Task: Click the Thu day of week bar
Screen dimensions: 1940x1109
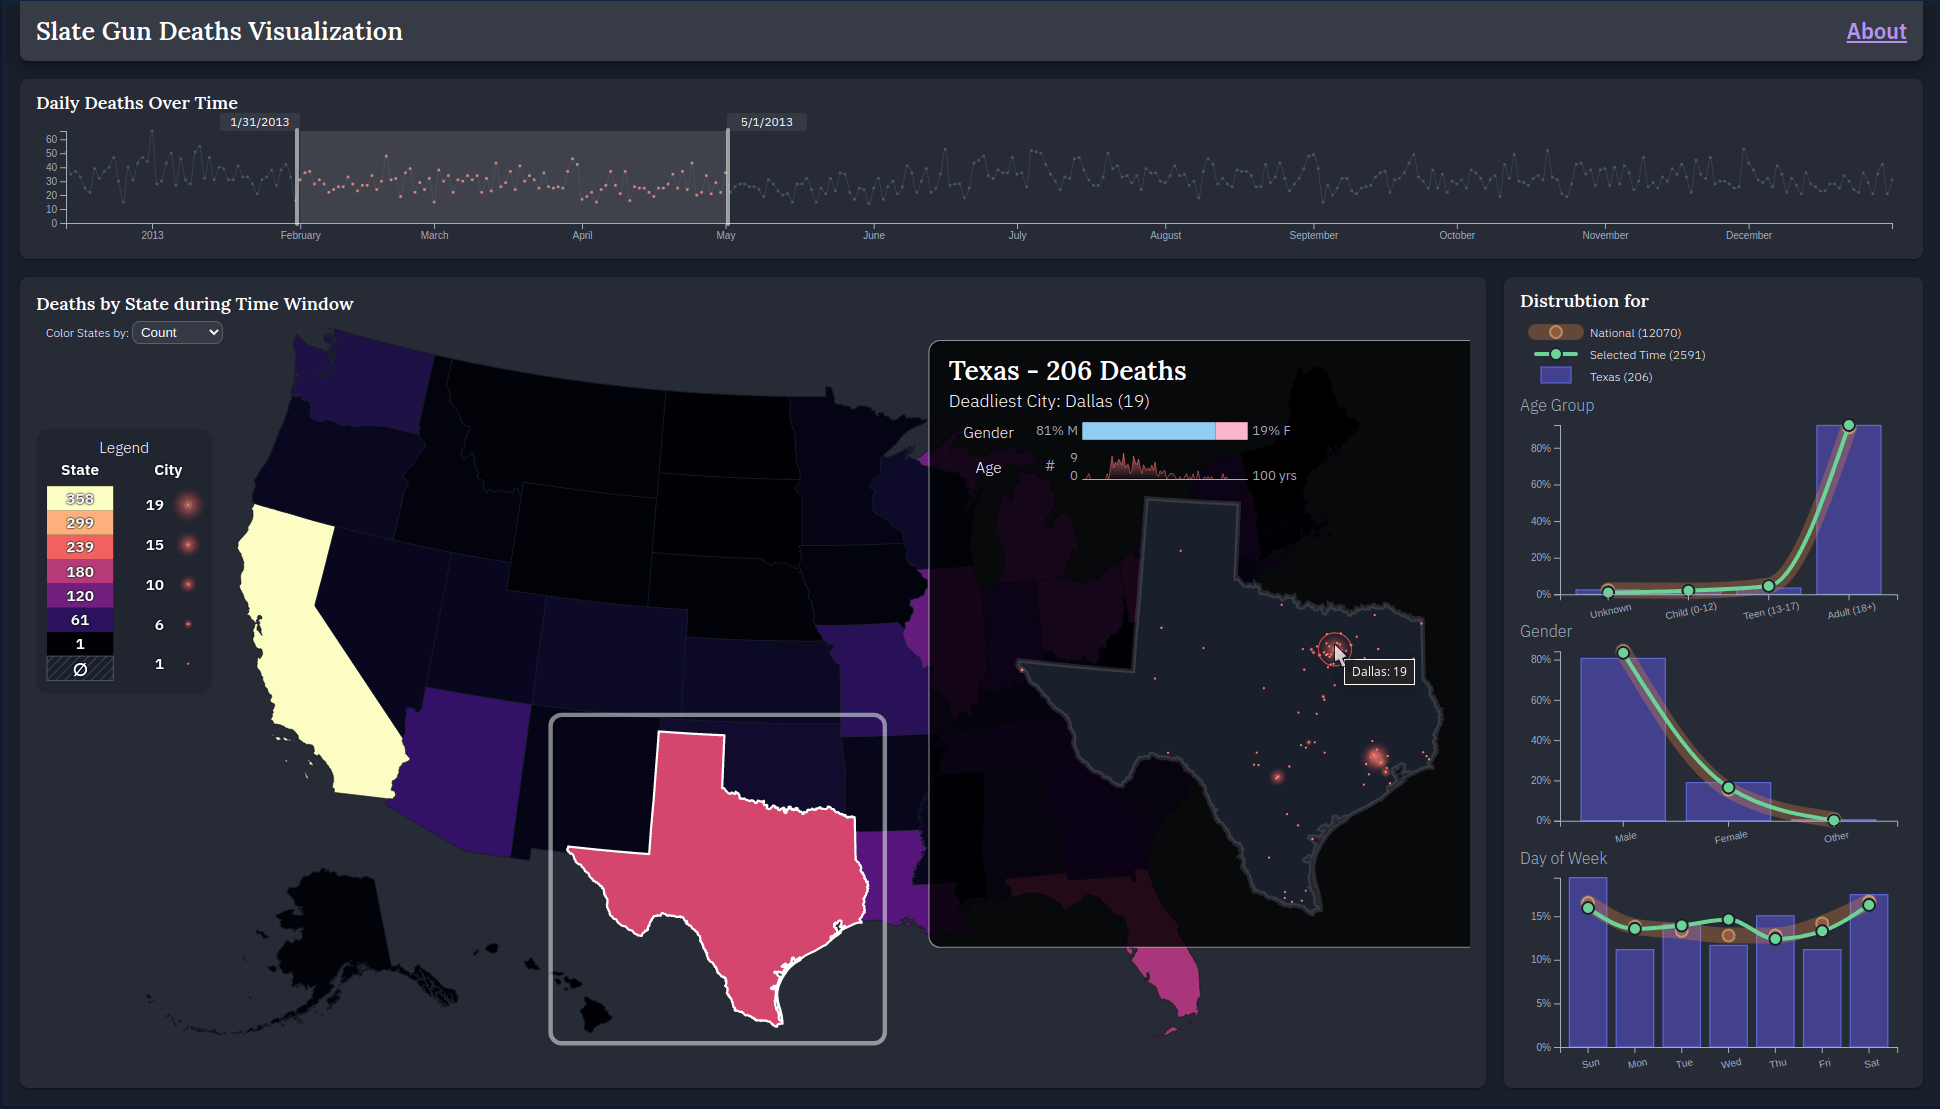Action: coord(1775,981)
